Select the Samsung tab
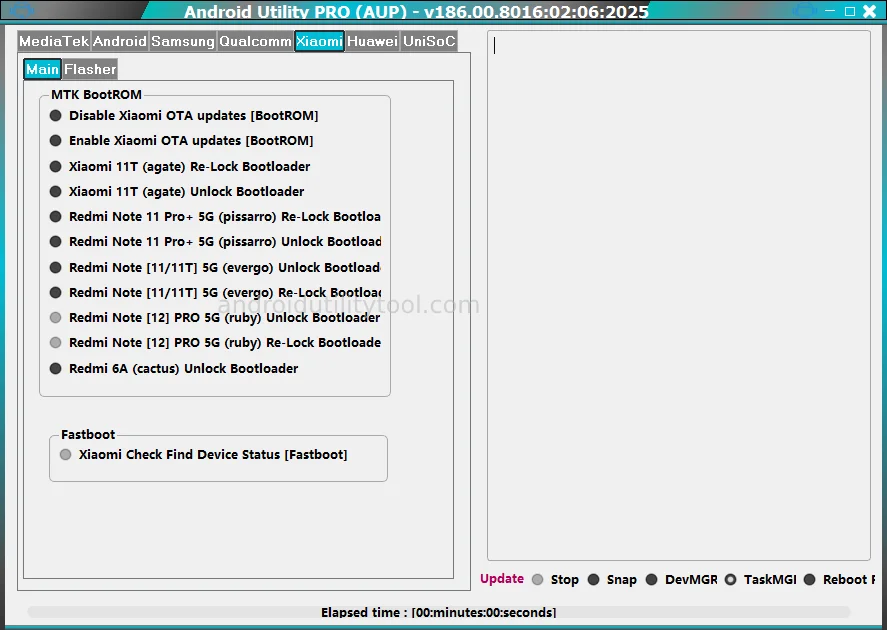887x630 pixels. click(183, 41)
